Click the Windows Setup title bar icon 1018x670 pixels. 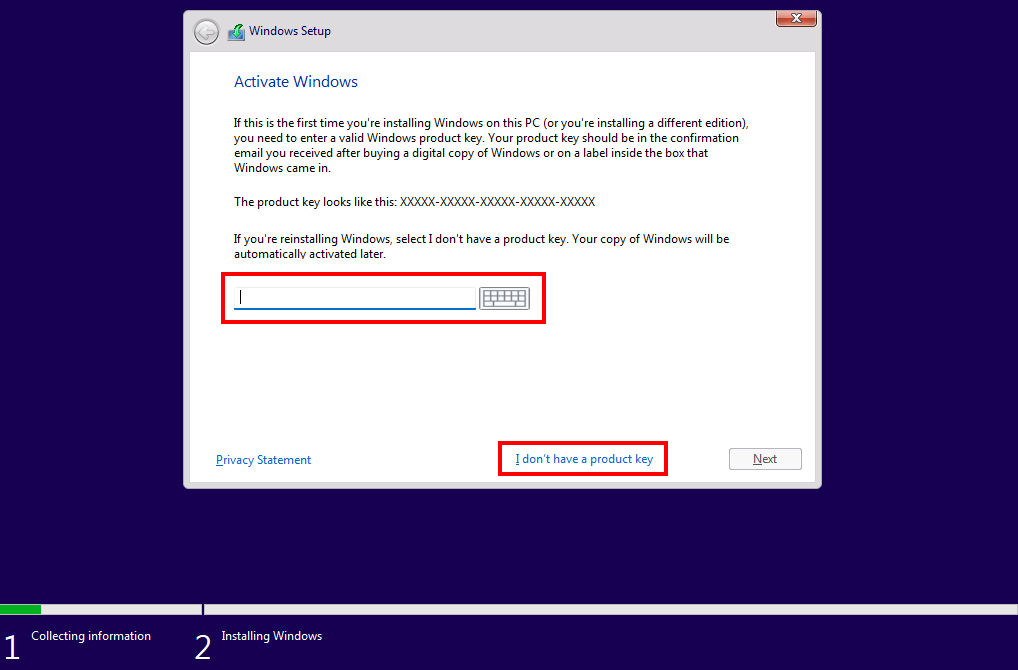[x=236, y=32]
